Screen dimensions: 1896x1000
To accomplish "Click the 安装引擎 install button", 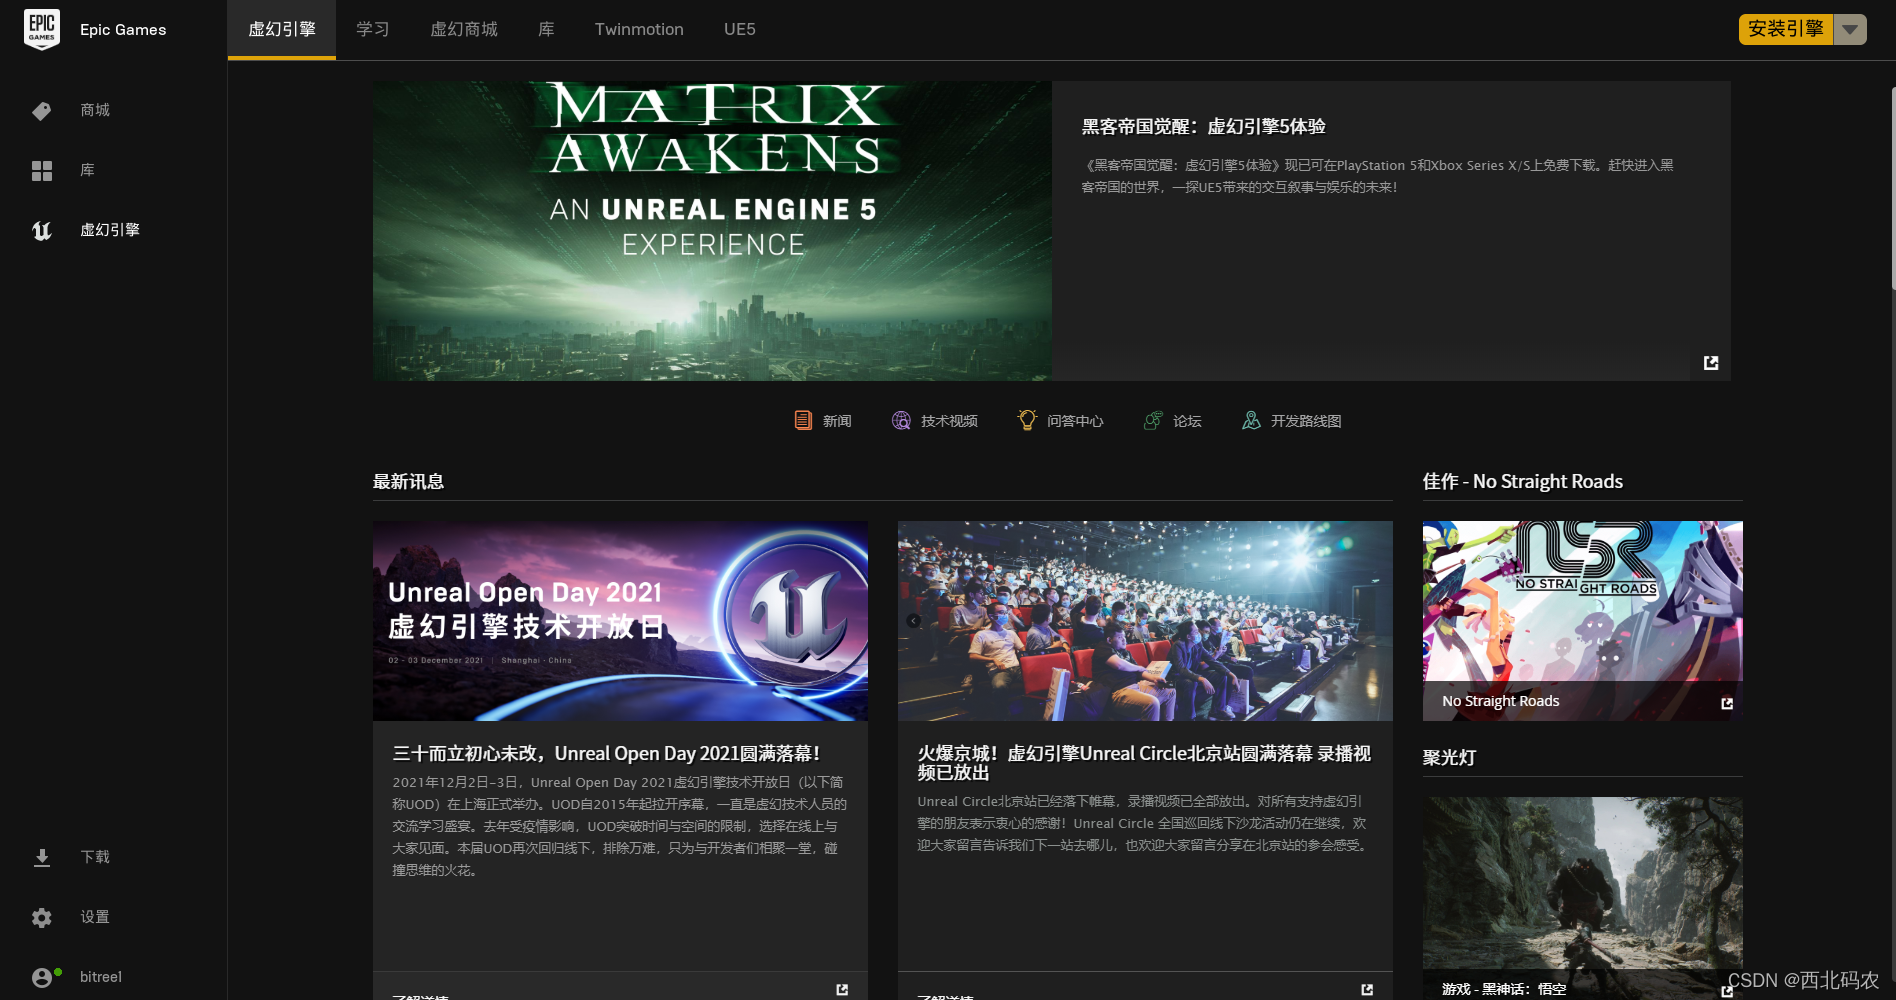I will coord(1786,29).
